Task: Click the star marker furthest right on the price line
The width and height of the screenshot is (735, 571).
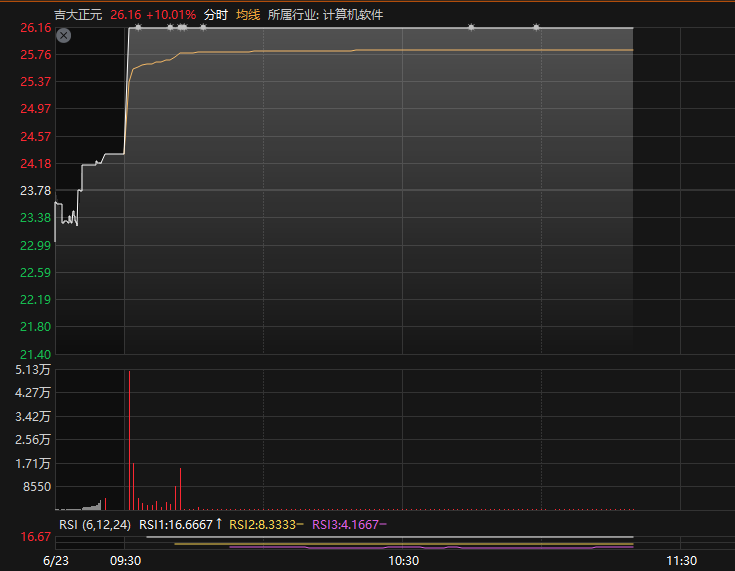Action: [536, 28]
